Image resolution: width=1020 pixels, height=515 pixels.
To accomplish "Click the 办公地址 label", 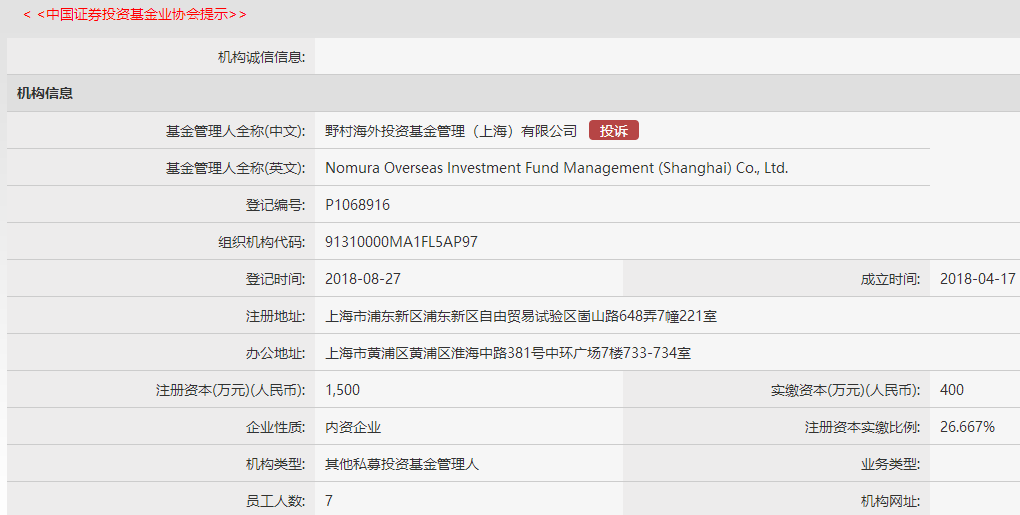I will pos(275,353).
